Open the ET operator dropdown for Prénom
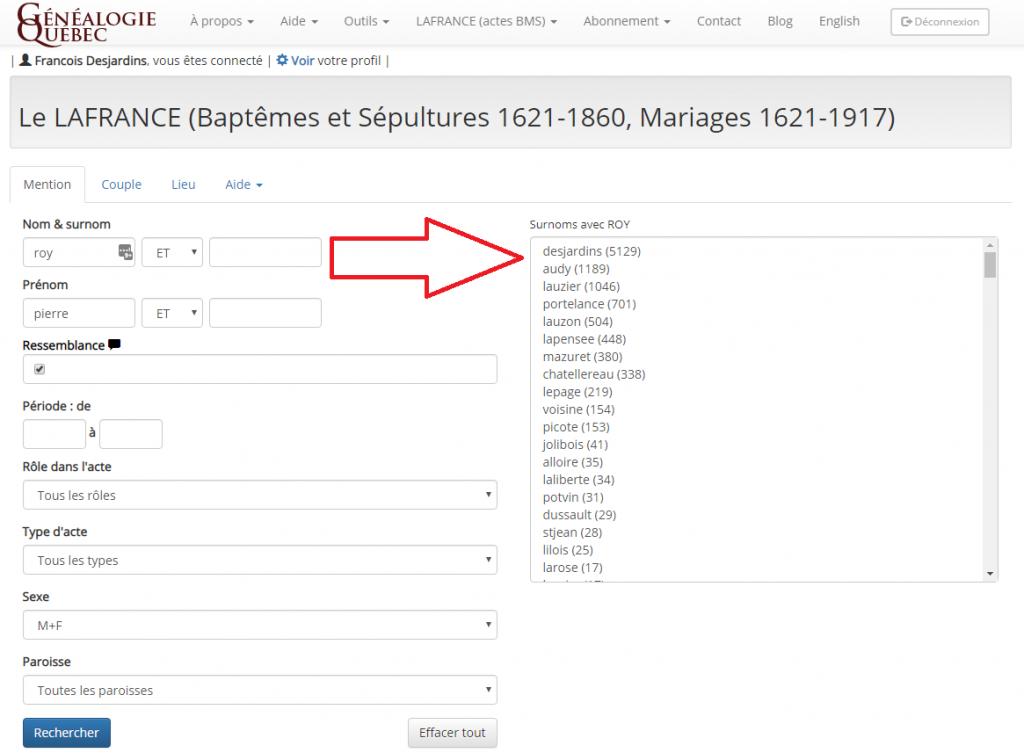1024x753 pixels. (x=172, y=313)
